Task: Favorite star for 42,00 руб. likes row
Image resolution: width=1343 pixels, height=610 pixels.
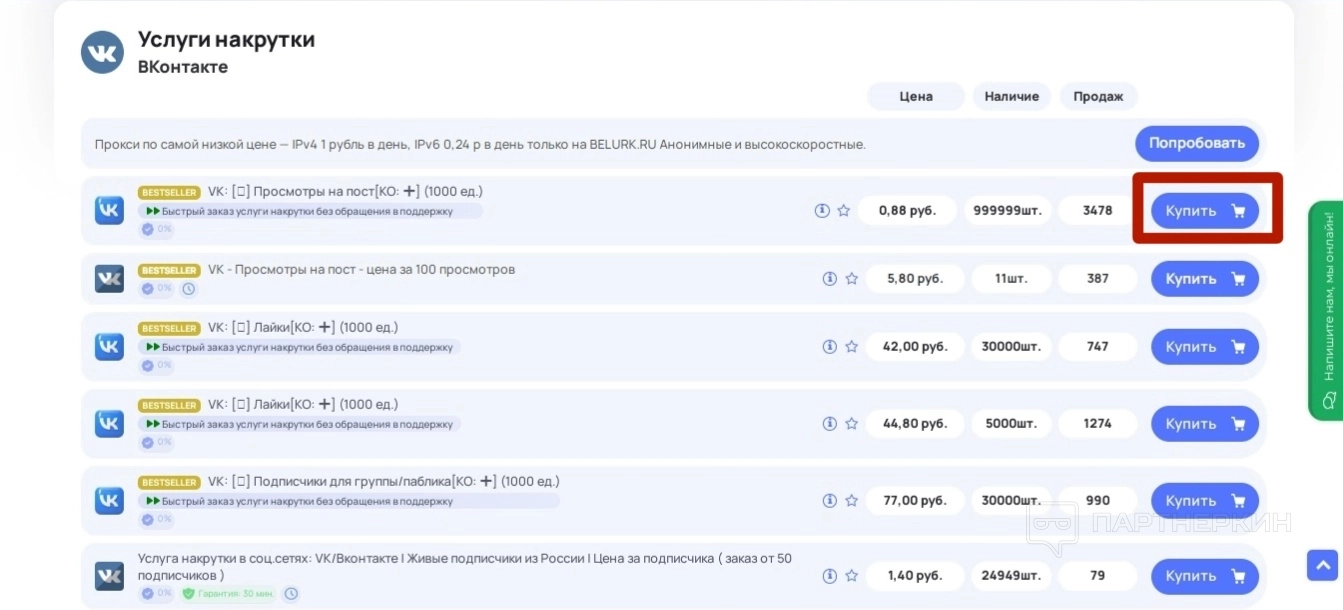Action: pyautogui.click(x=852, y=347)
